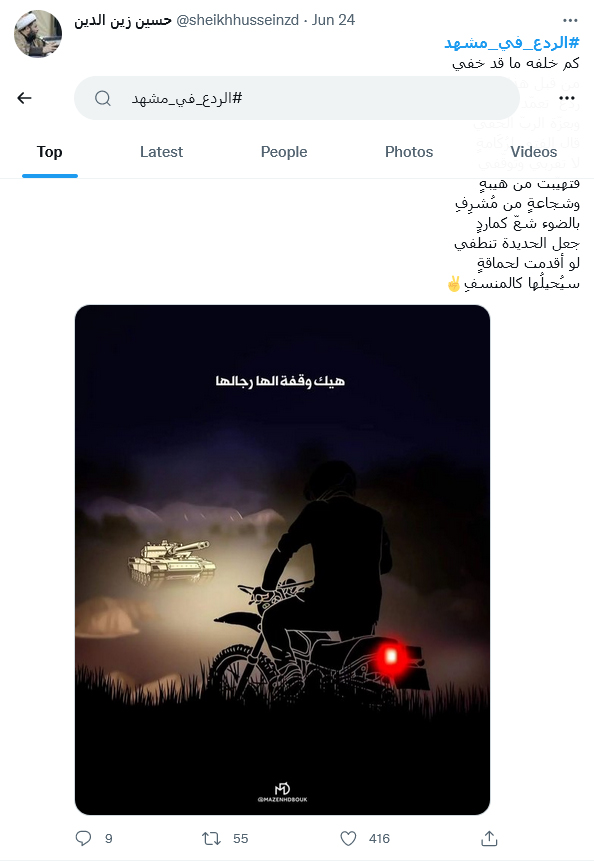
Task: Click the author's display name حسين زين الدين
Action: (123, 20)
